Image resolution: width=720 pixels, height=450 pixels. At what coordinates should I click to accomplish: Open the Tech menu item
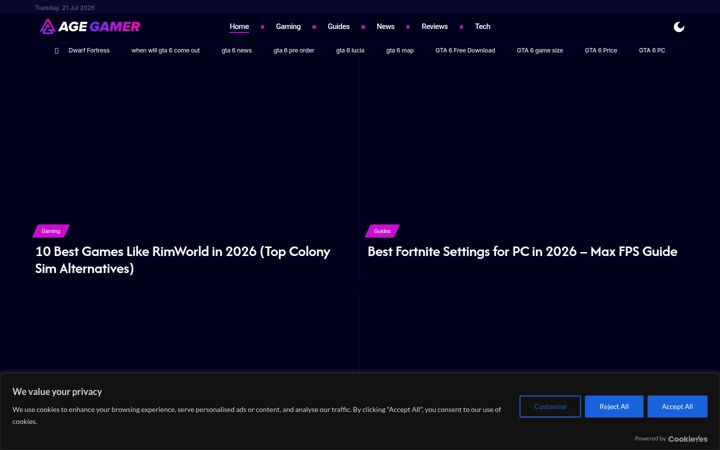pyautogui.click(x=483, y=27)
